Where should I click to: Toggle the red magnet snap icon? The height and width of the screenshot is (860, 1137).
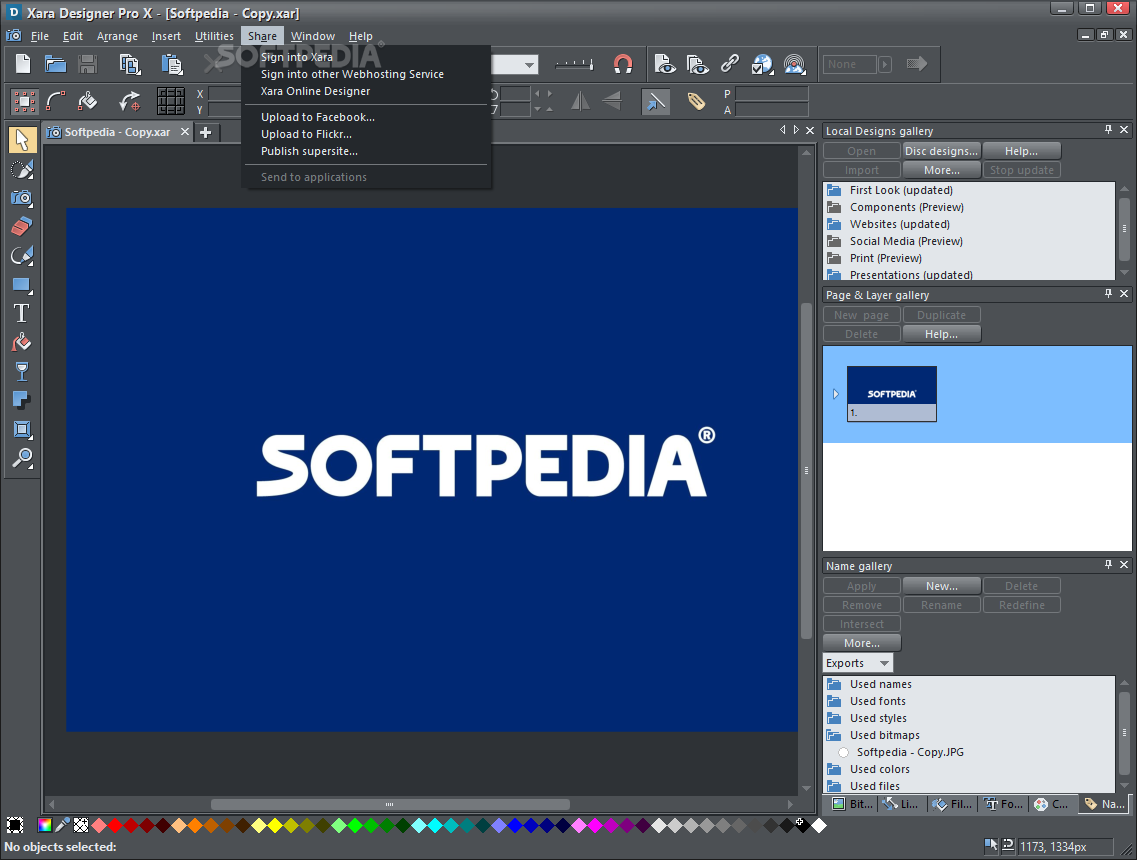click(x=623, y=64)
